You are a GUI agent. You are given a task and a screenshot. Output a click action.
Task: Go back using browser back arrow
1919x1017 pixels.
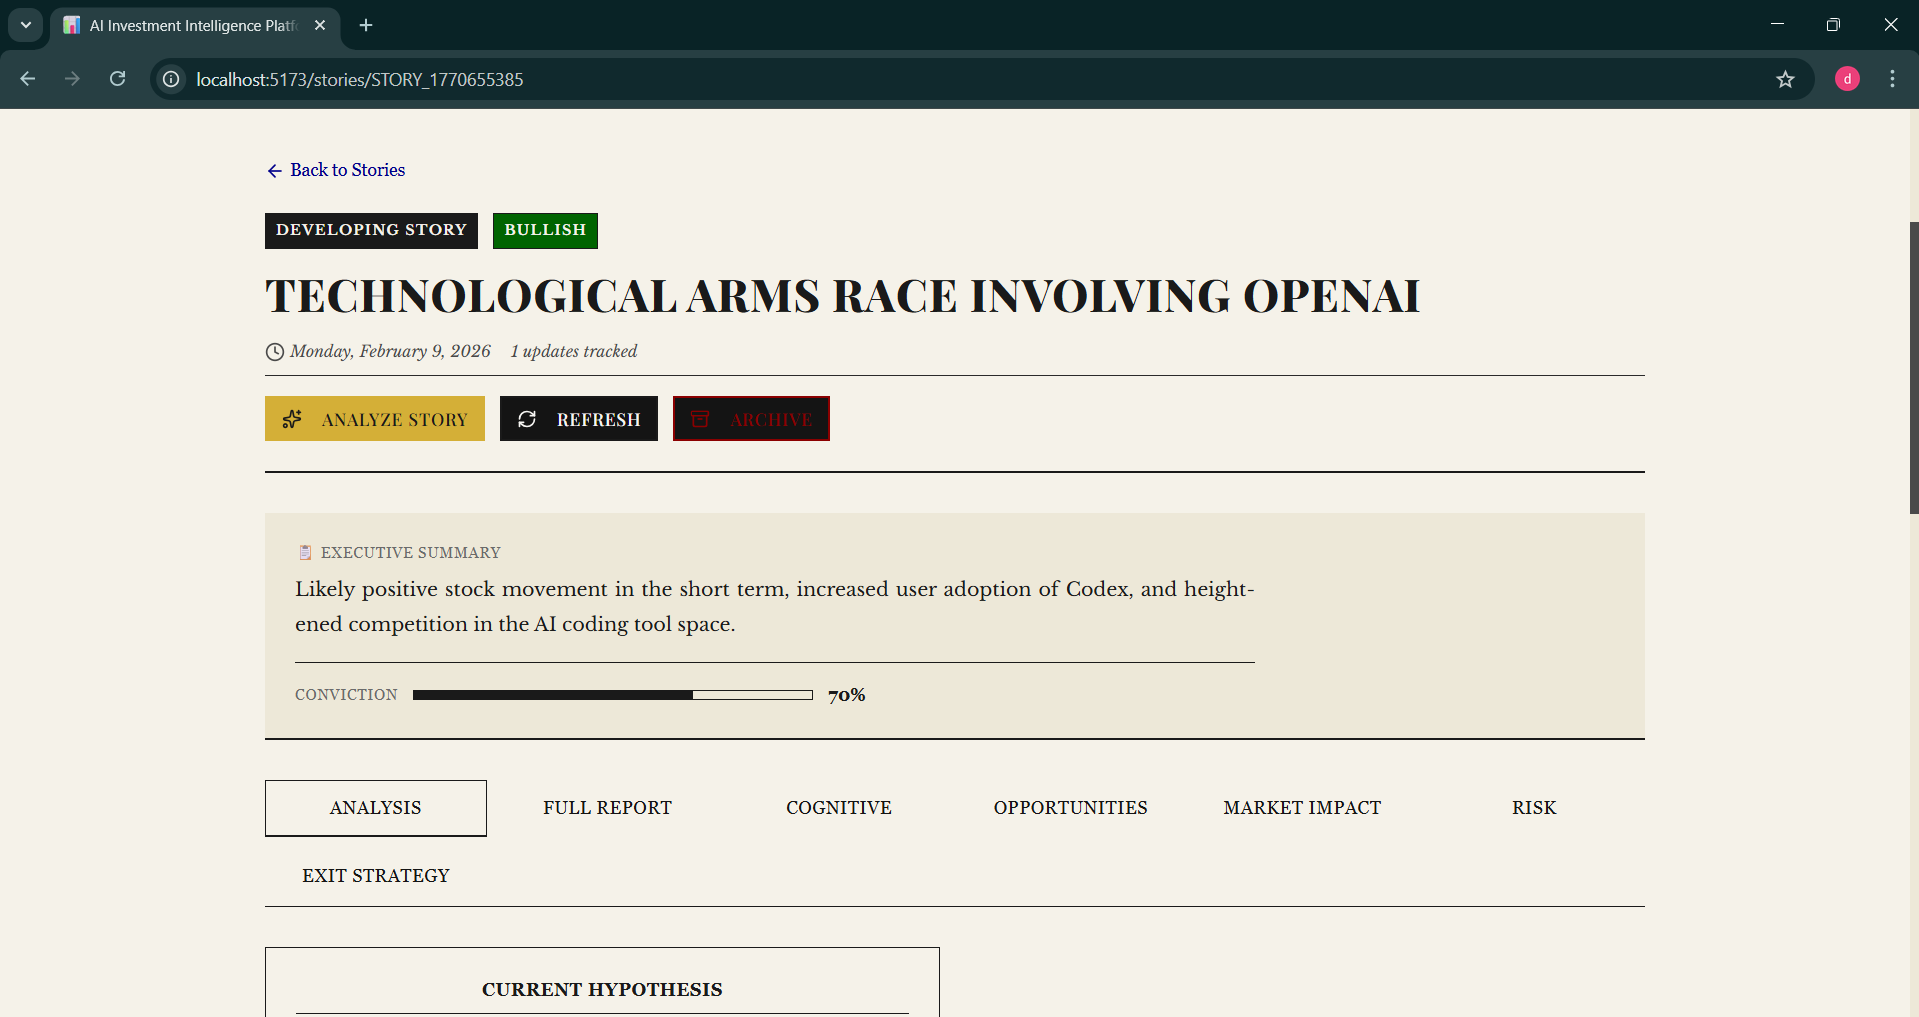pyautogui.click(x=28, y=79)
